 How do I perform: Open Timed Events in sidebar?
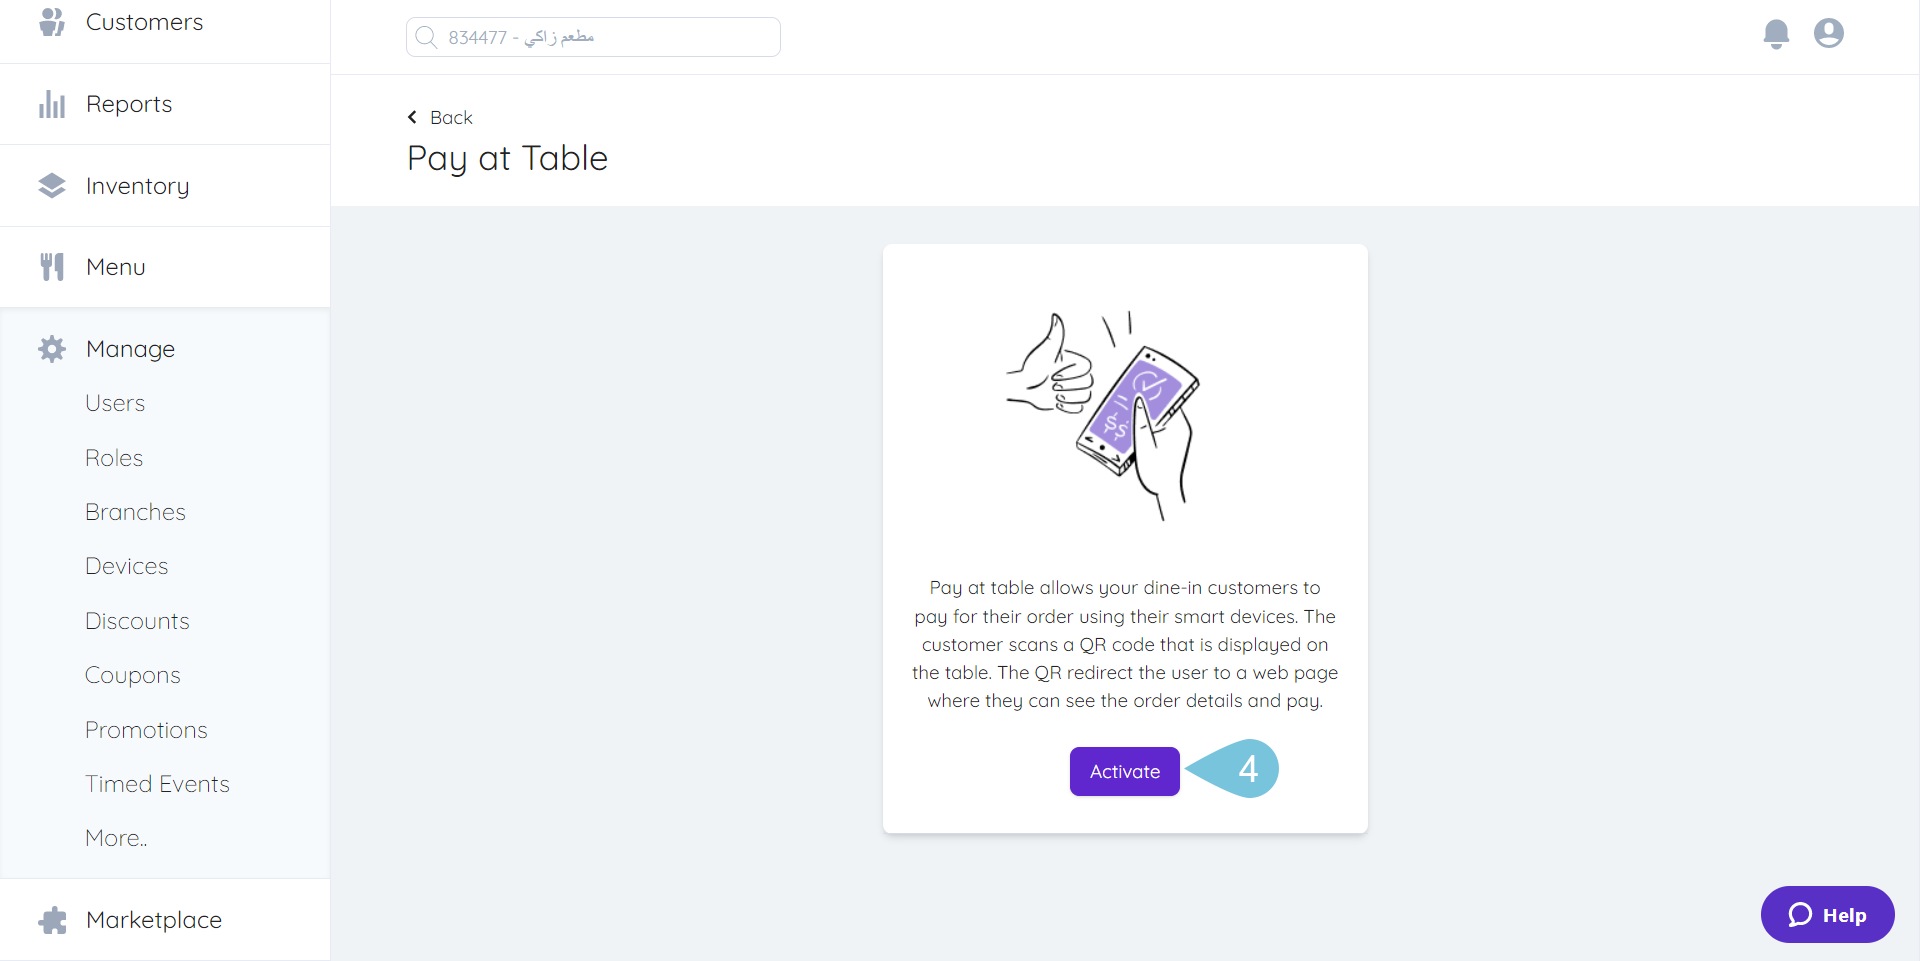tap(157, 784)
